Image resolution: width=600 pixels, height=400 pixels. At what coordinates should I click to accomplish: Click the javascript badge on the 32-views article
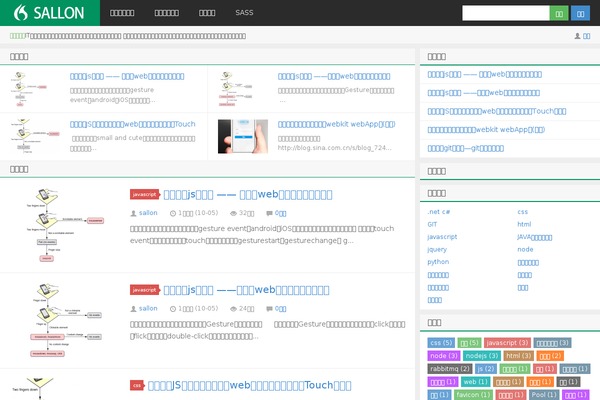[144, 194]
